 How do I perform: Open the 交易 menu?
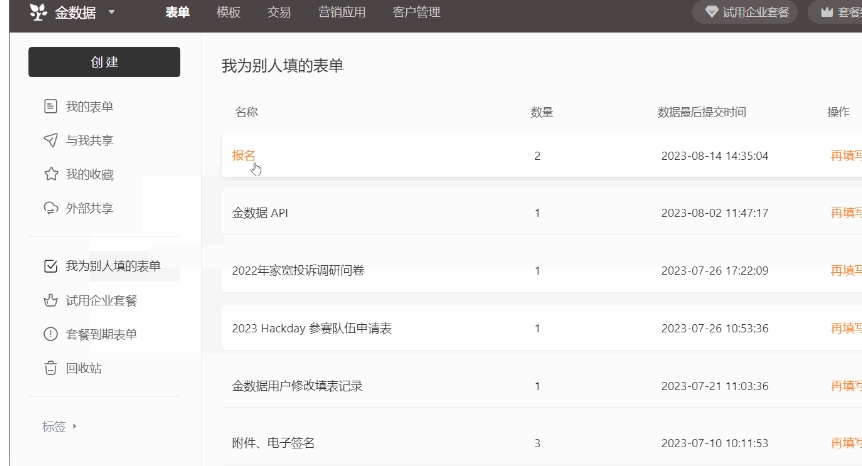pos(279,12)
